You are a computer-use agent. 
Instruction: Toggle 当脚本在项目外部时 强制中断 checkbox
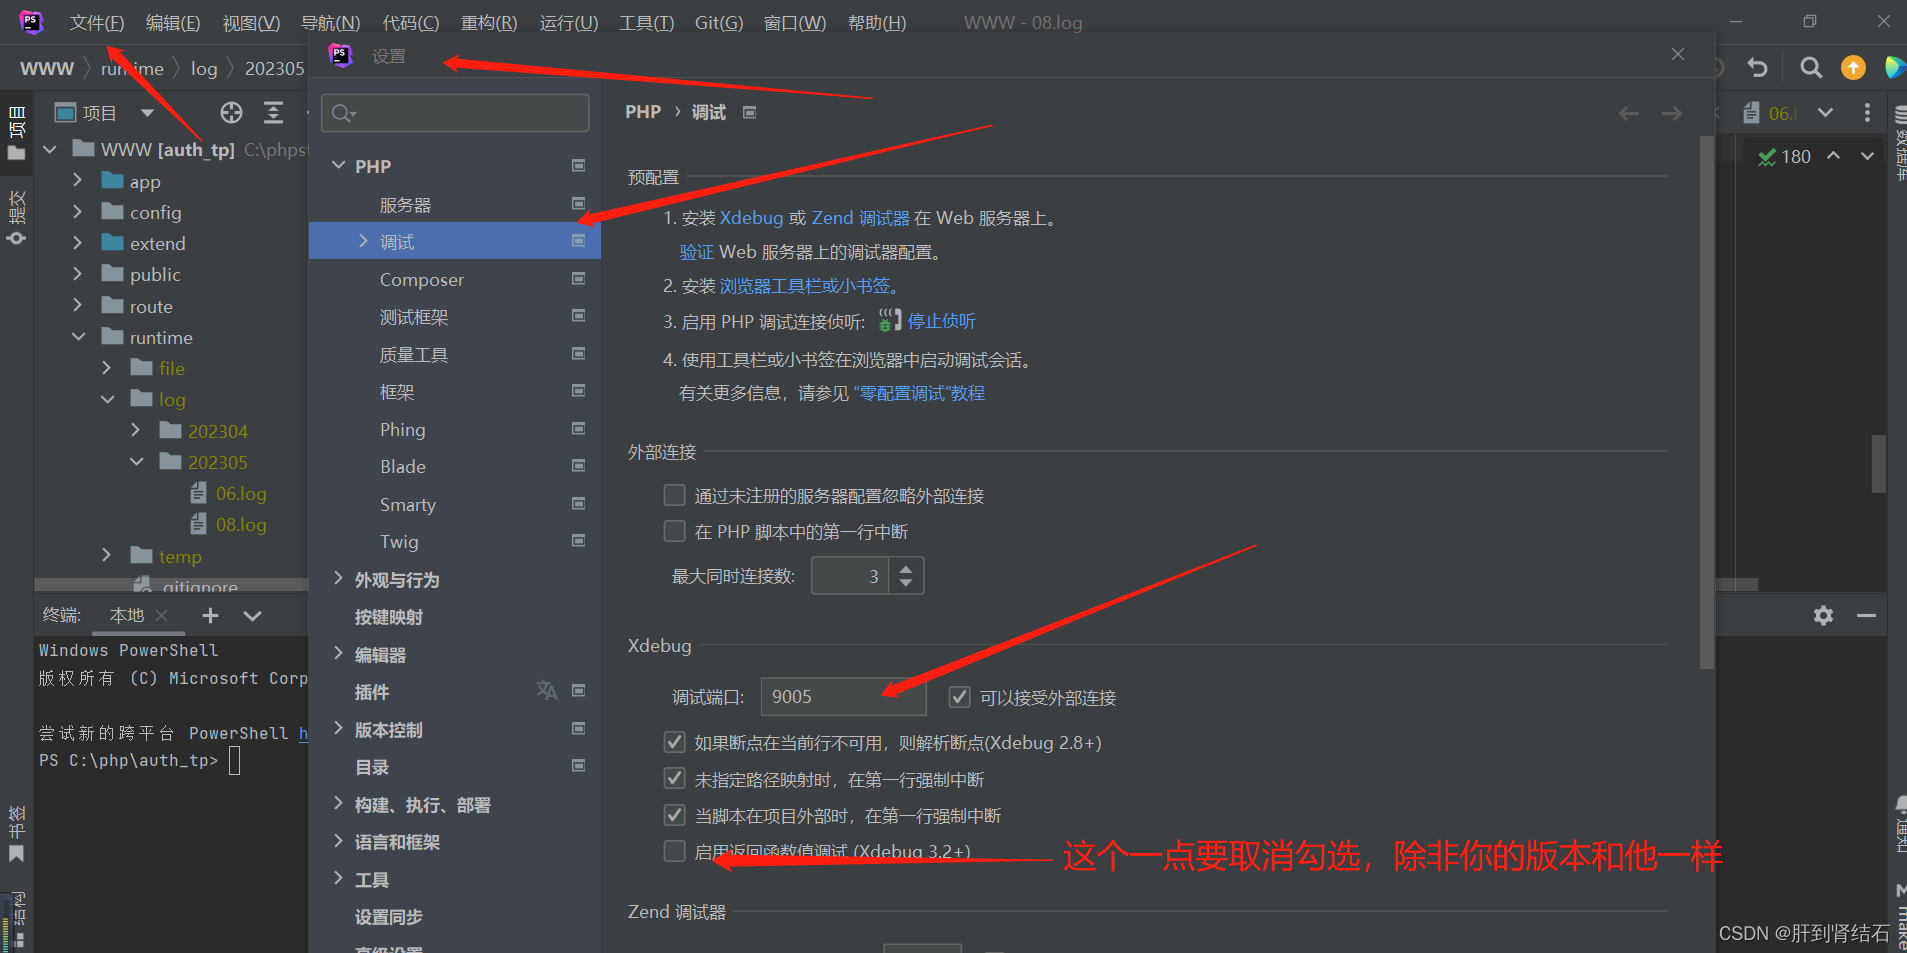(675, 815)
